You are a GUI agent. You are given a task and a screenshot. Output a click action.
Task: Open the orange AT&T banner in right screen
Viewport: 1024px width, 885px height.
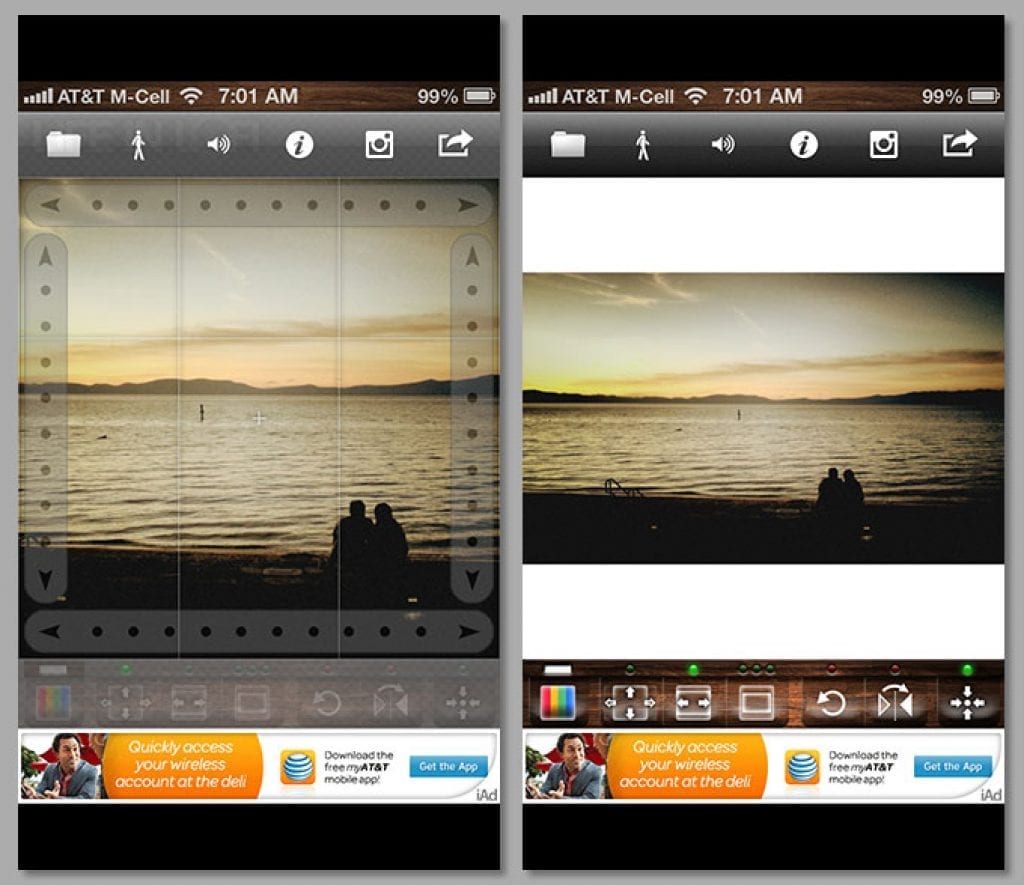686,765
